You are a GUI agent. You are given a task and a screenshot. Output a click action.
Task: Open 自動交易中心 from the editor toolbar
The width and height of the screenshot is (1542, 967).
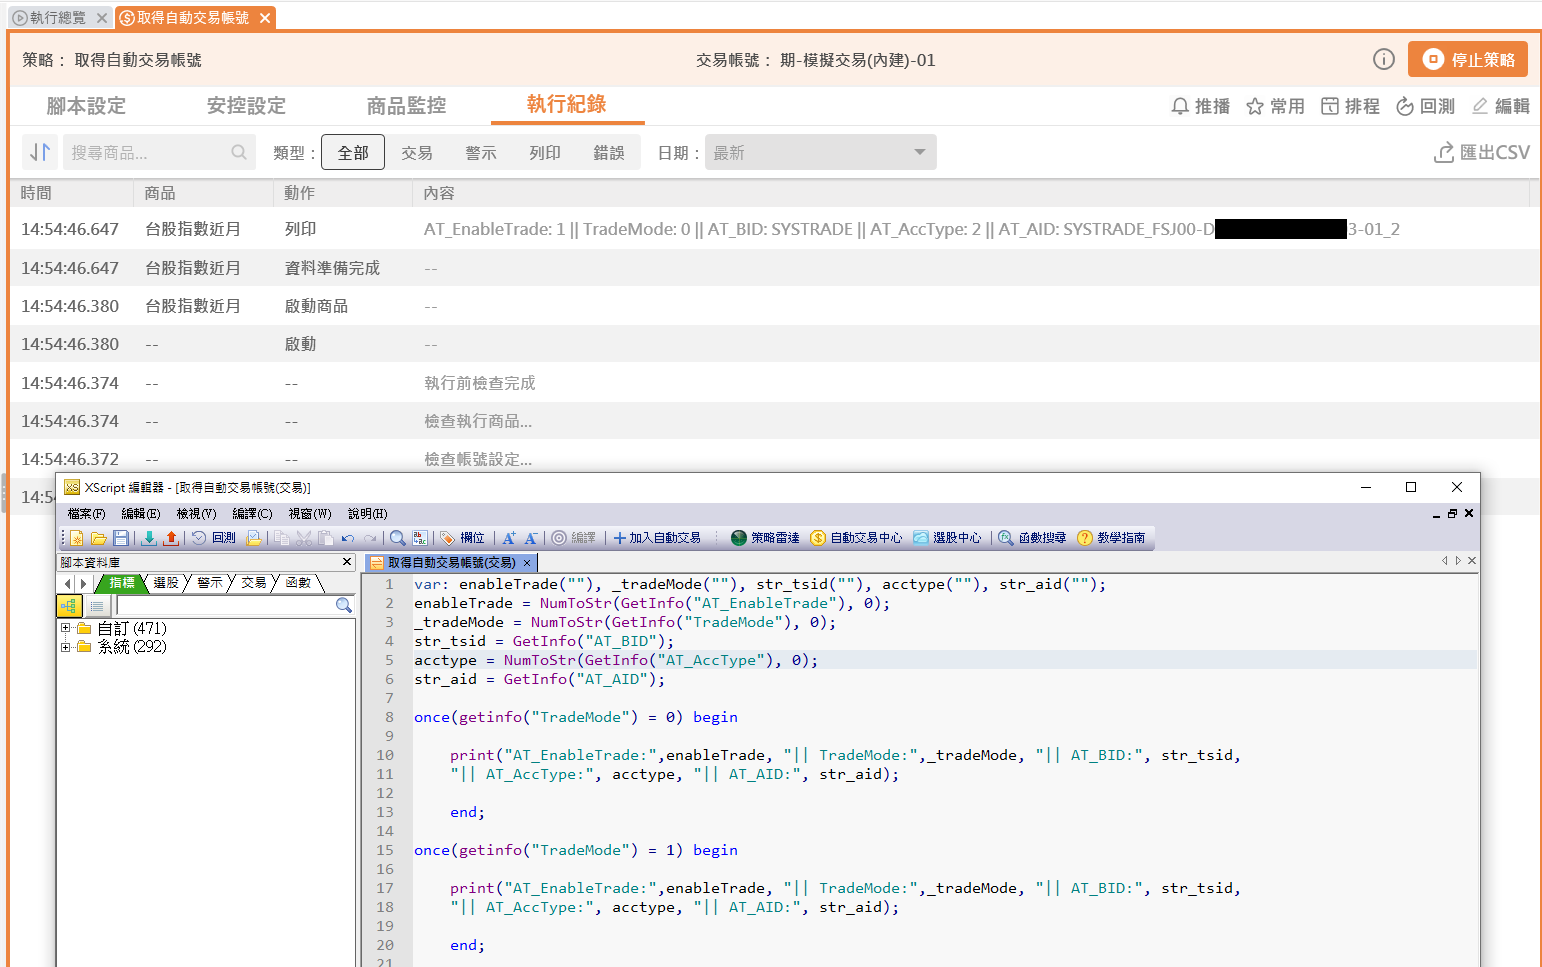856,538
